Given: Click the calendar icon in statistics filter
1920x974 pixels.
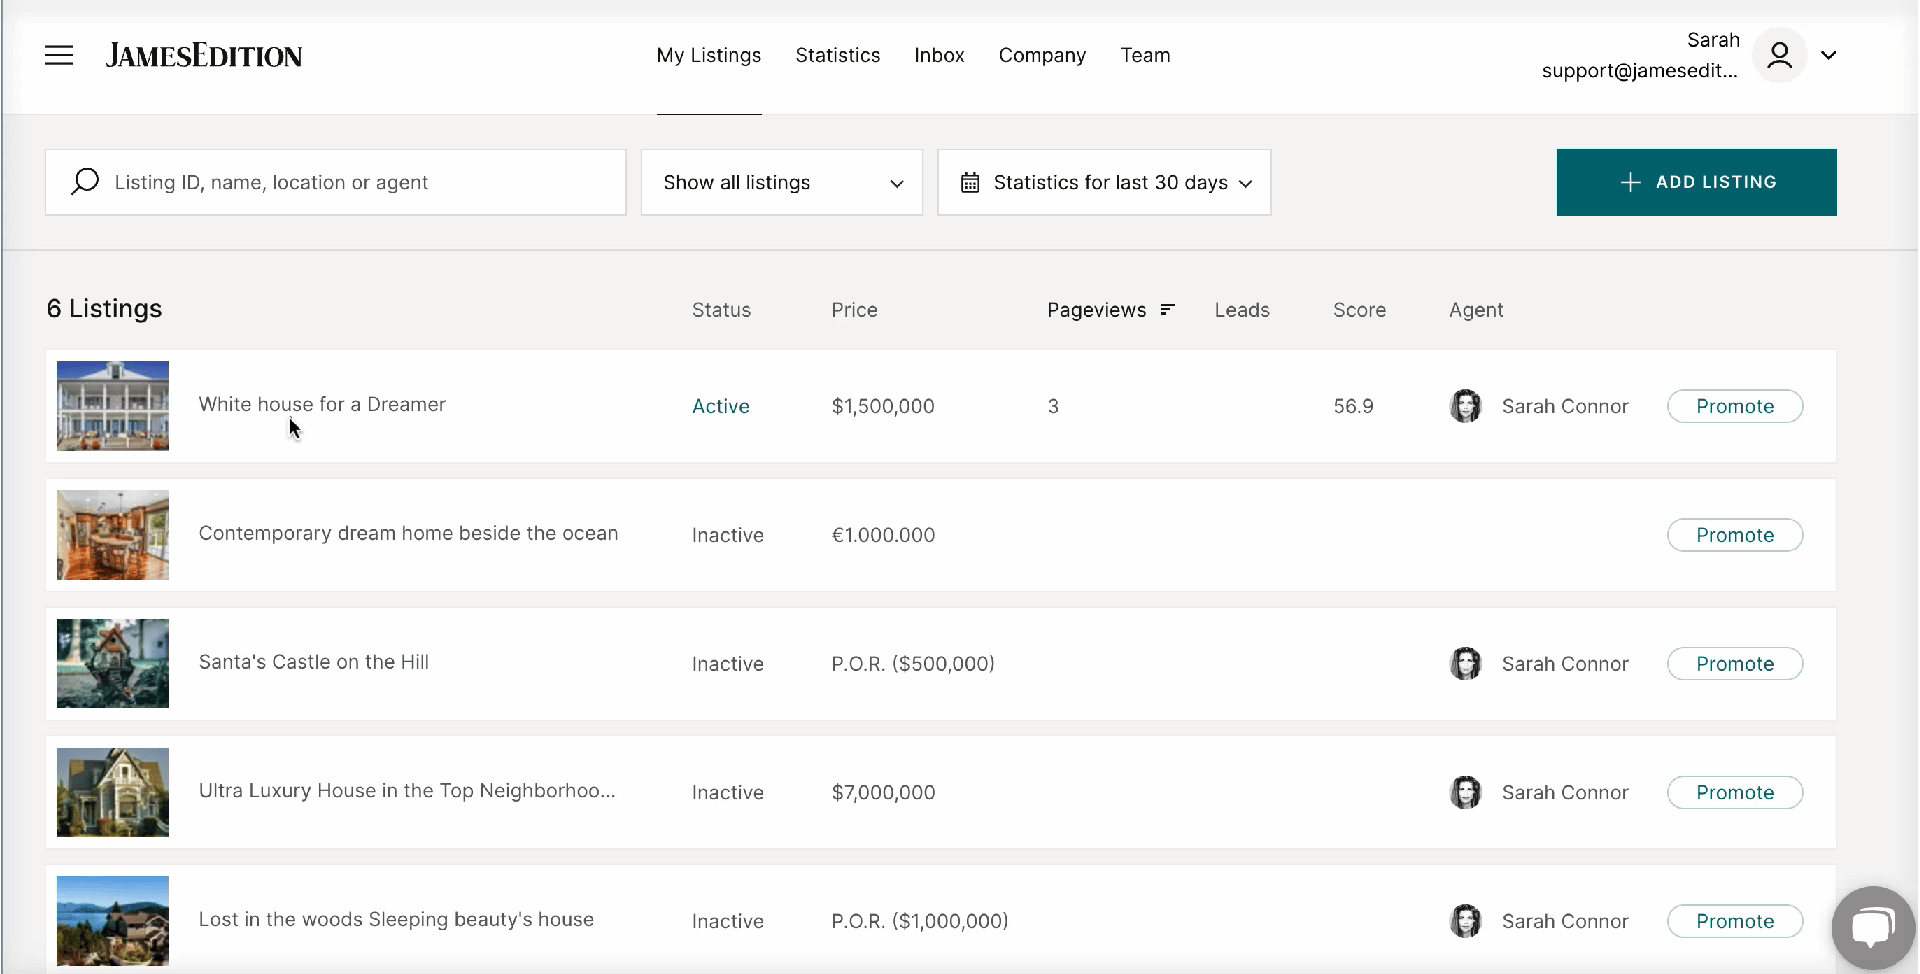Looking at the screenshot, I should [x=969, y=182].
